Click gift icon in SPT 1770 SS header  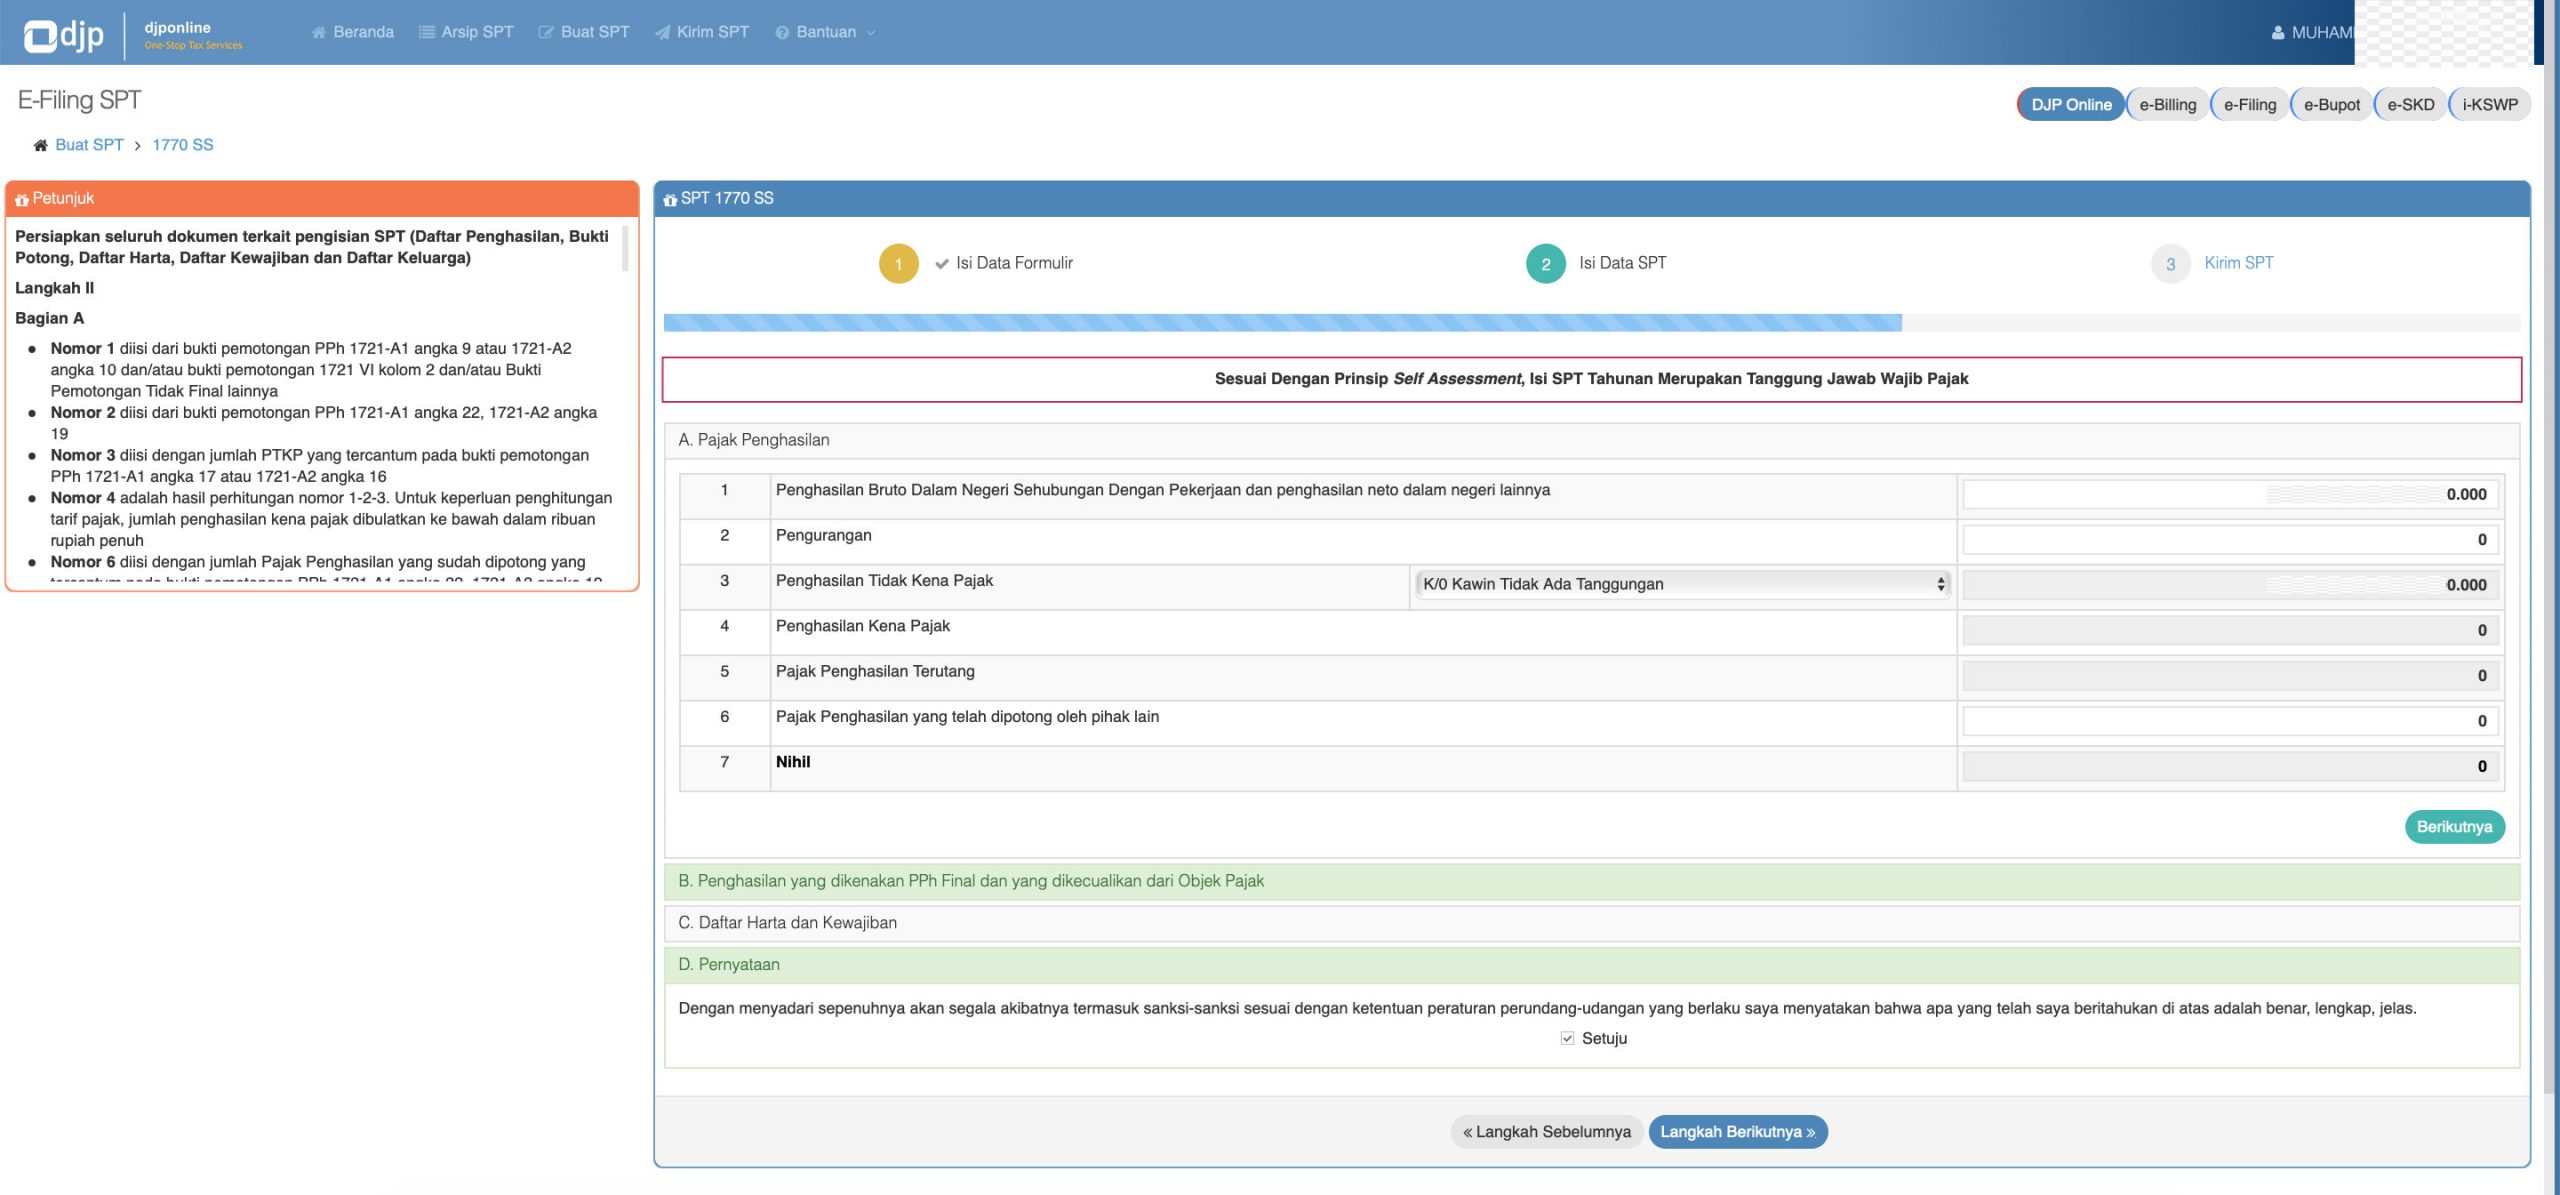coord(669,199)
